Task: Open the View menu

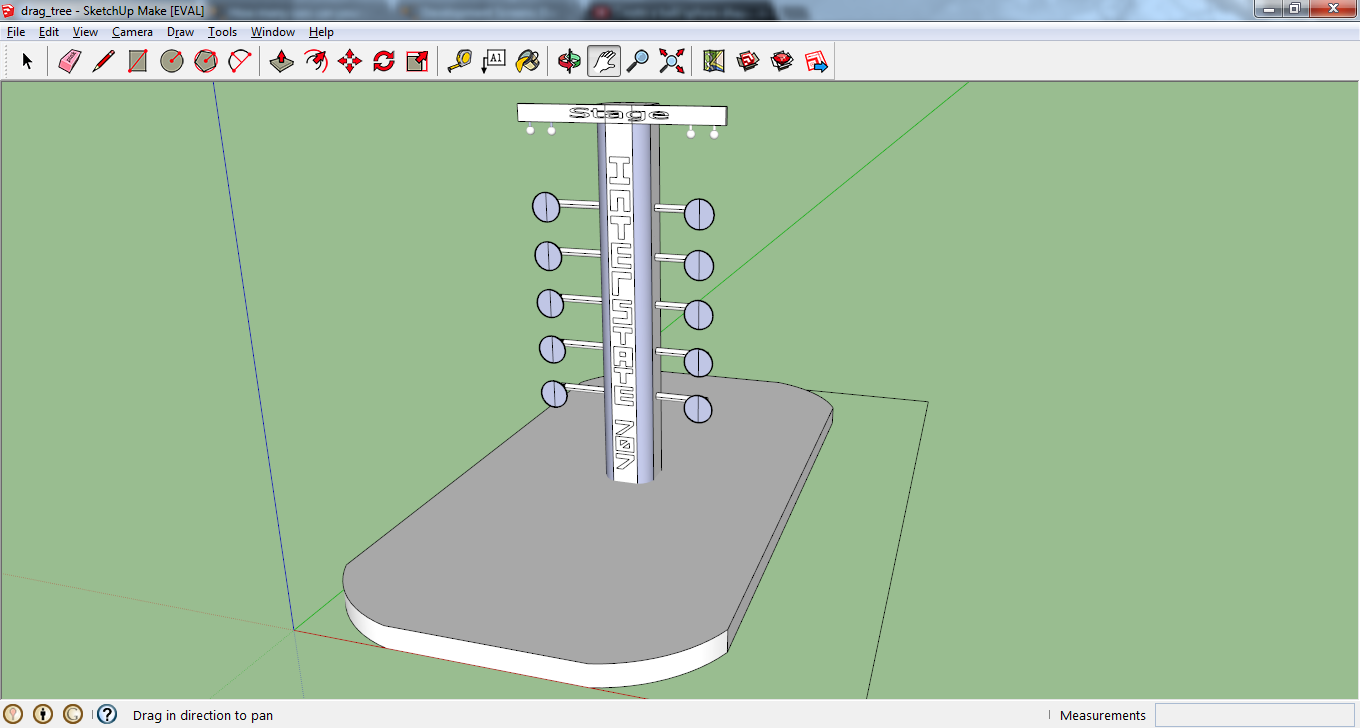Action: pos(85,32)
